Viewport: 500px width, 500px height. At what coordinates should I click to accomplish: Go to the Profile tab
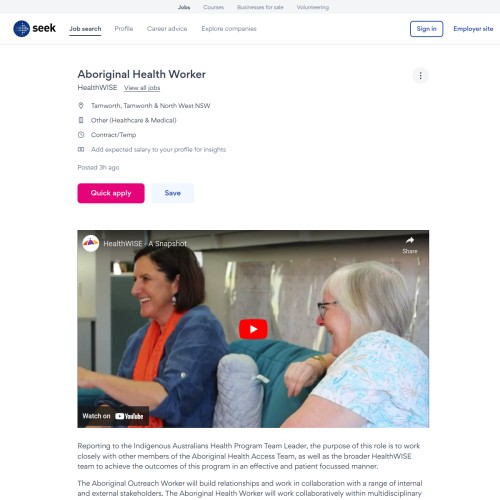pos(124,29)
